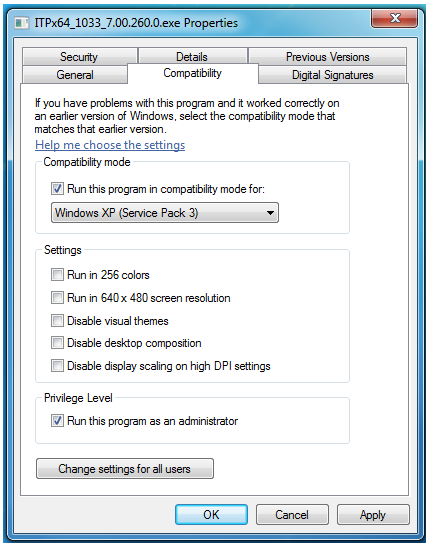Select the Digital Signatures tab
This screenshot has height=553, width=435.
(332, 75)
